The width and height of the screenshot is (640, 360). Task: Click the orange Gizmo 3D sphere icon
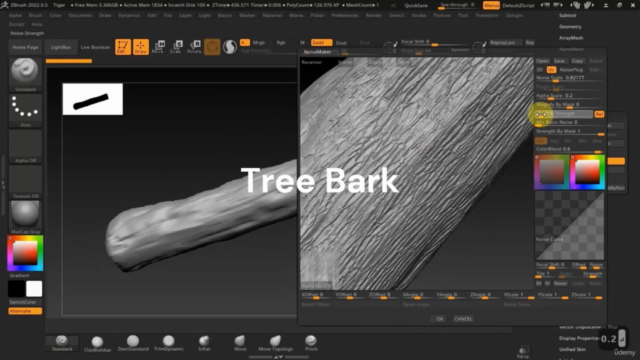pos(212,47)
